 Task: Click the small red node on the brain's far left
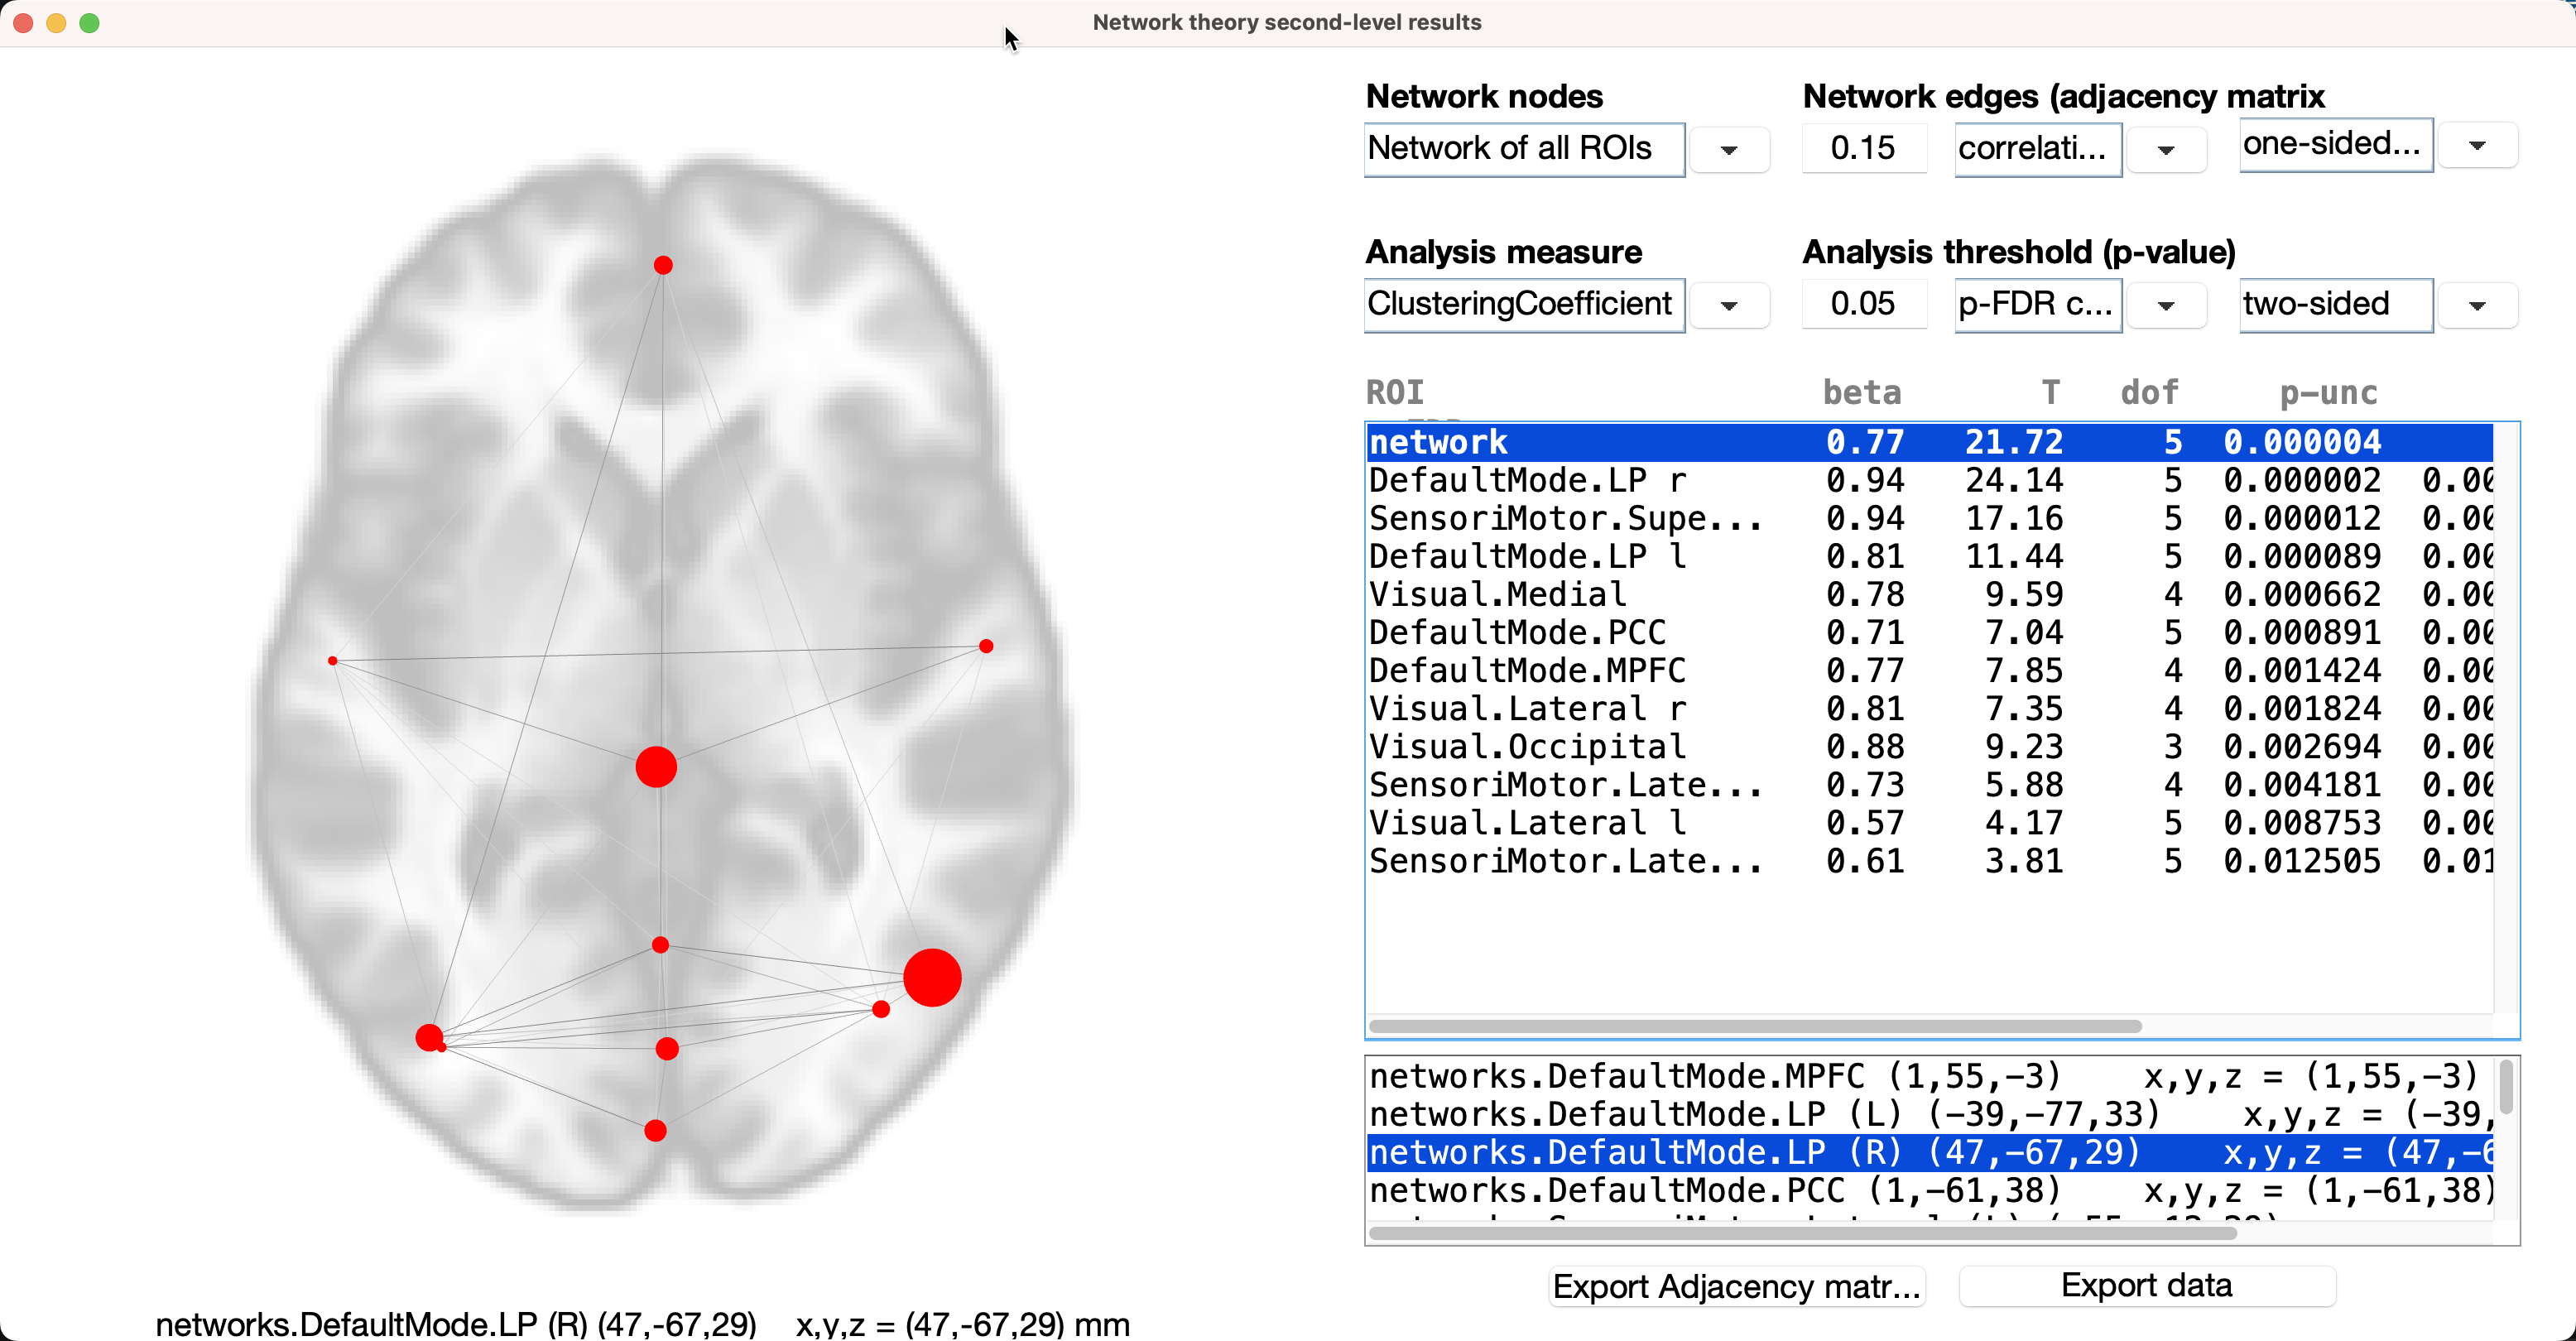click(333, 661)
